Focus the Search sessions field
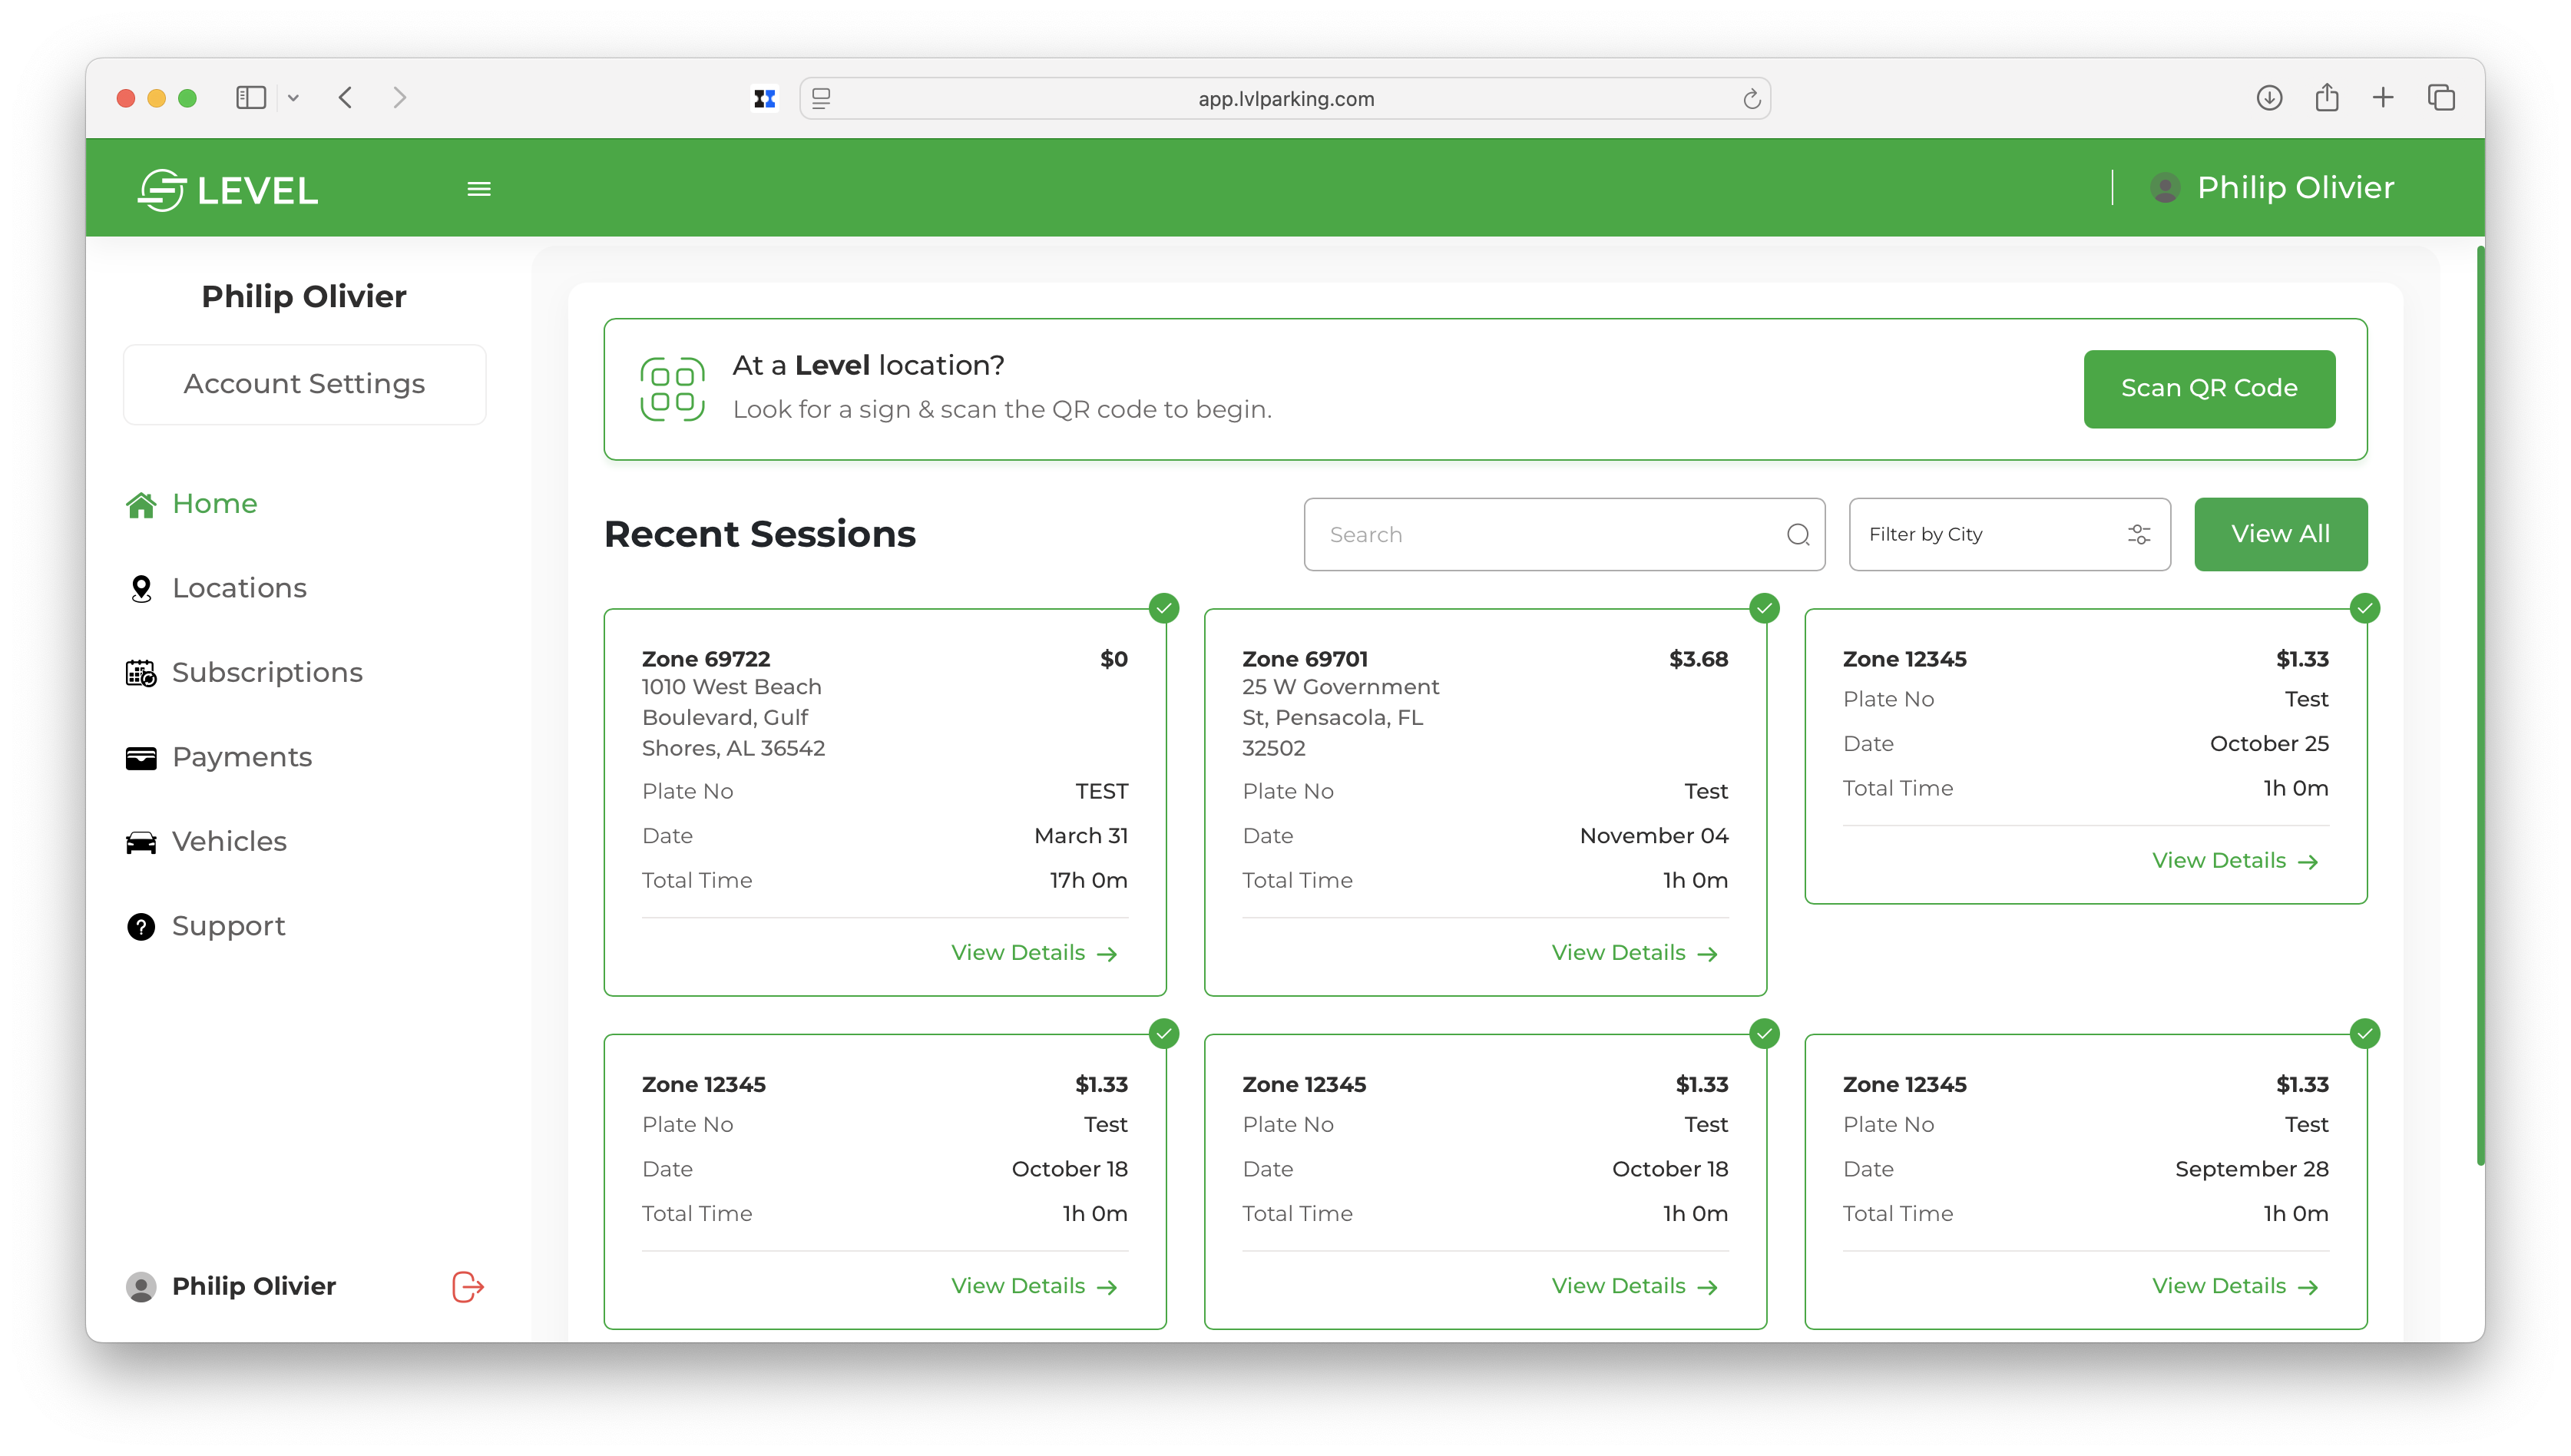This screenshot has height=1456, width=2571. [x=1545, y=535]
